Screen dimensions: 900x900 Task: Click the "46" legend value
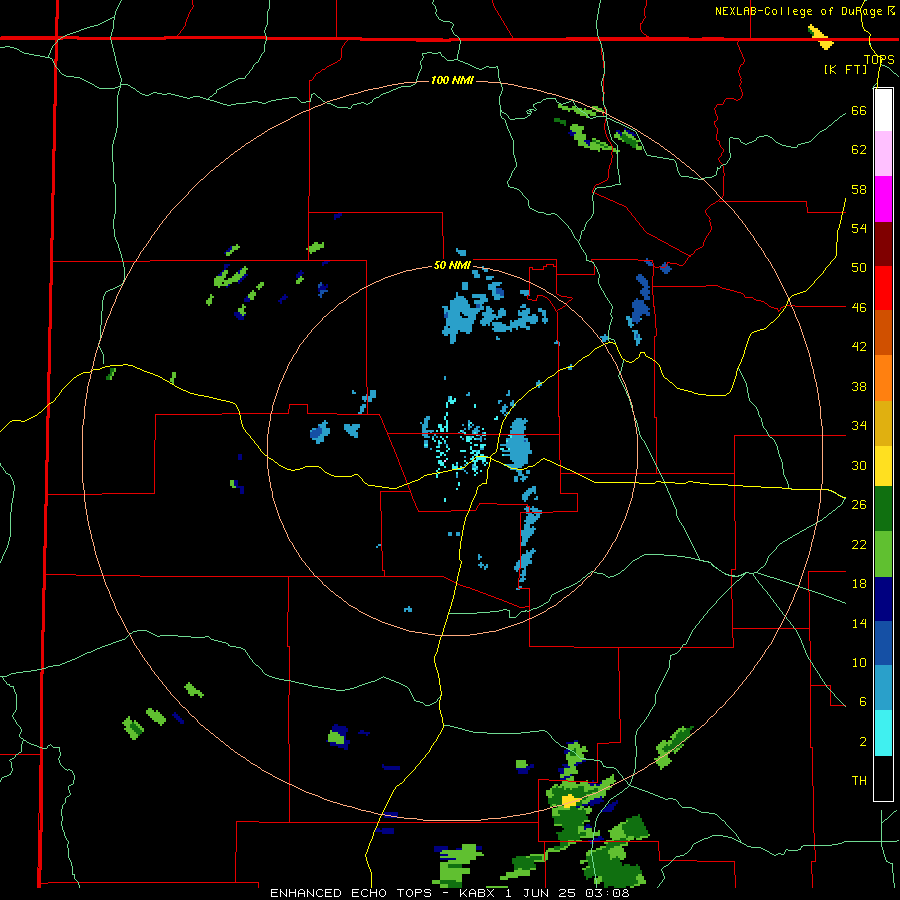pos(859,308)
